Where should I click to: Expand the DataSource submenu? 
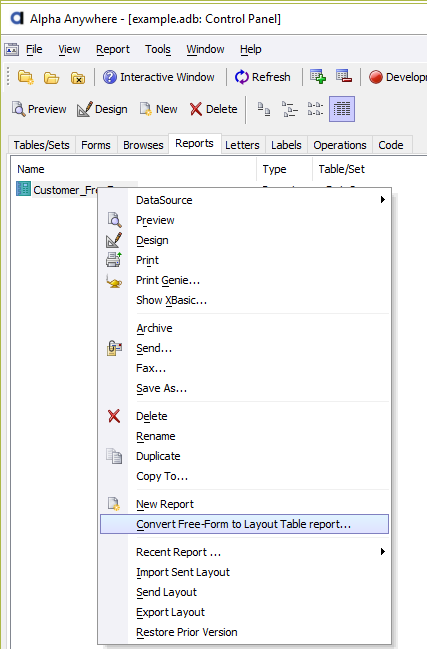[244, 200]
